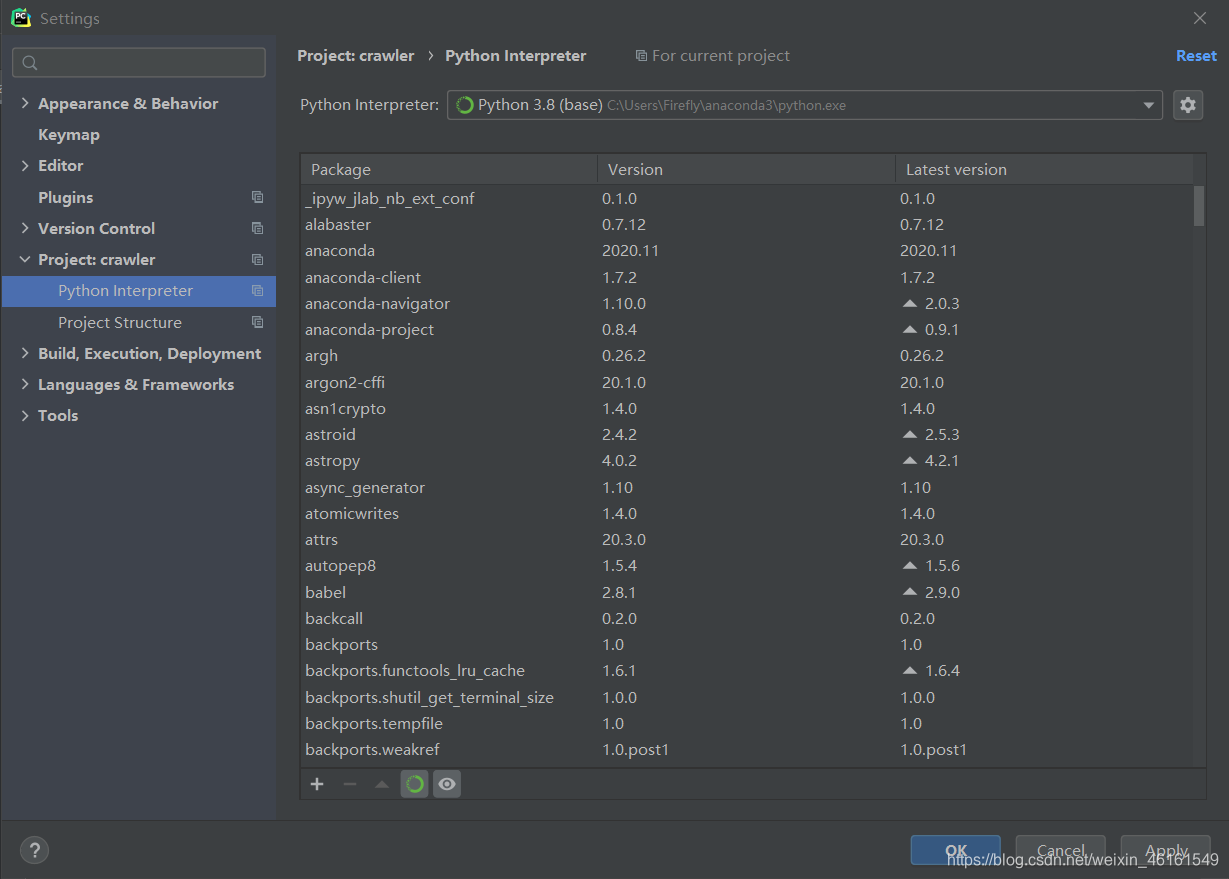Click the Apply button
Image resolution: width=1229 pixels, height=879 pixels.
(1166, 850)
